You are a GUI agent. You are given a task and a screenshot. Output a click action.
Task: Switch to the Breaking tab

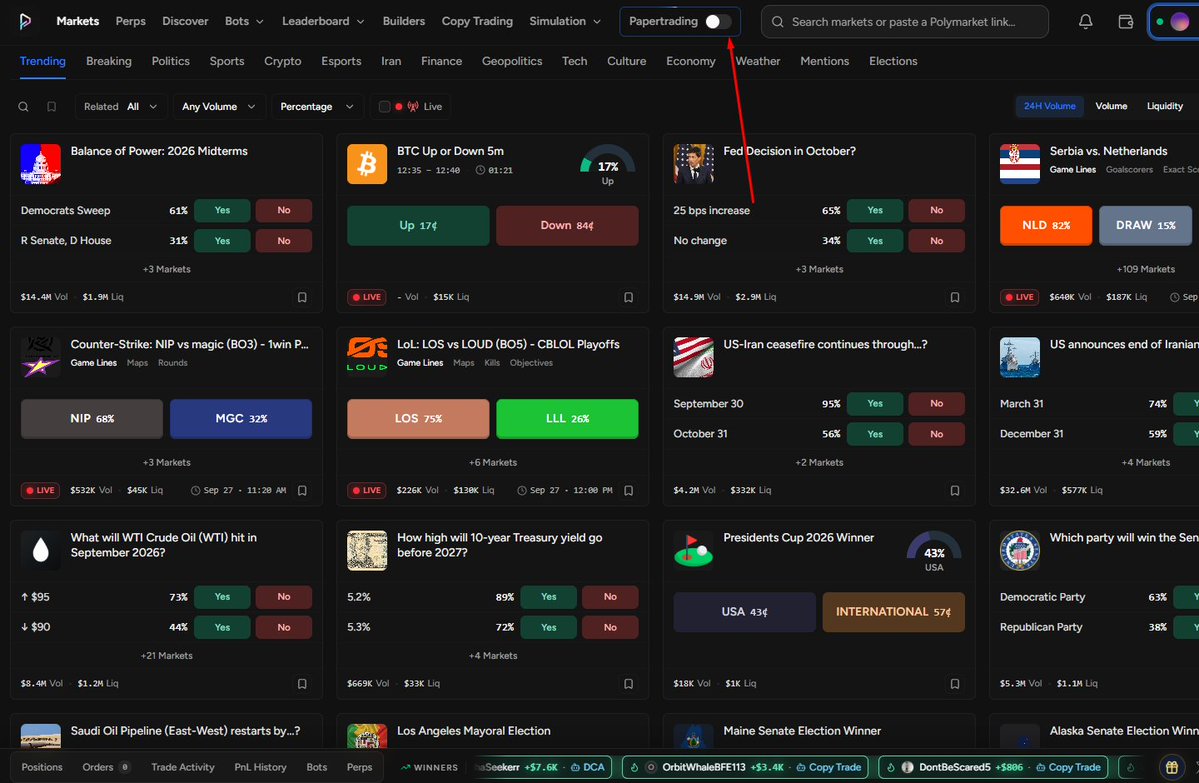click(x=109, y=61)
